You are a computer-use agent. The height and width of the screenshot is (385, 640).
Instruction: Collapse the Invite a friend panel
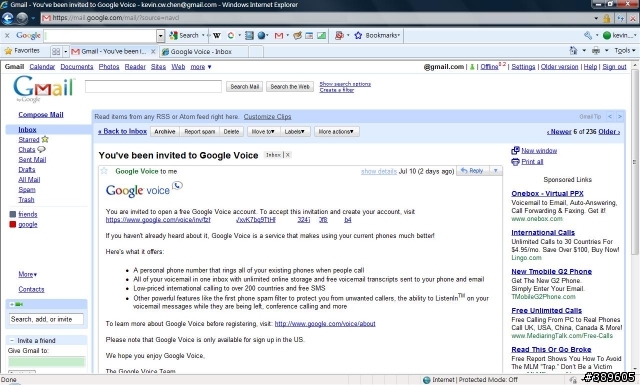11,340
